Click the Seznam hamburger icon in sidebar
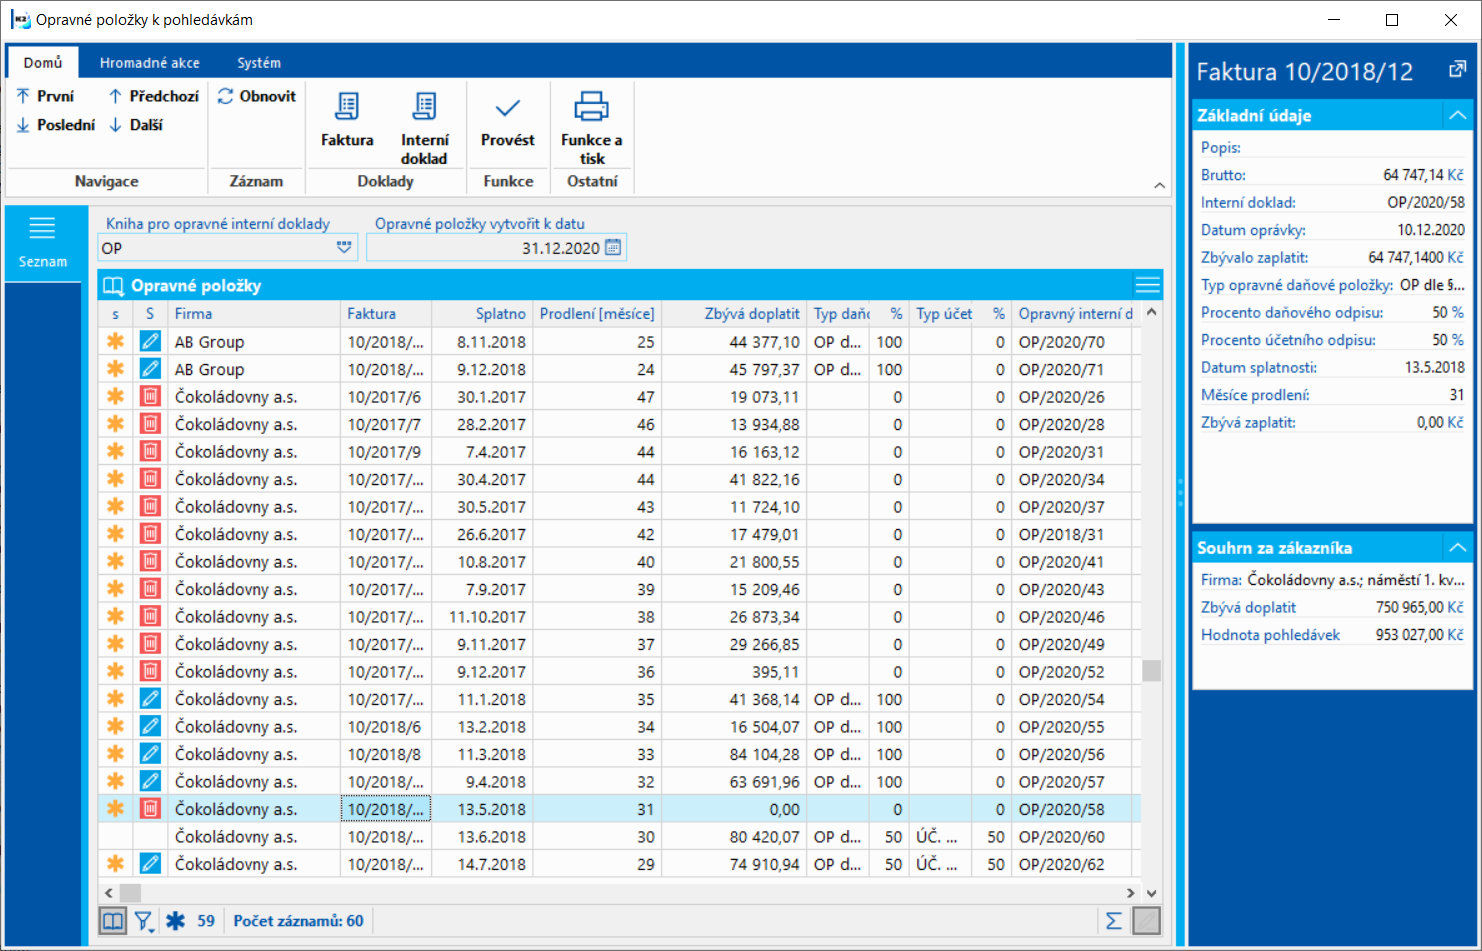Screen dimensions: 1482x951 [42, 229]
